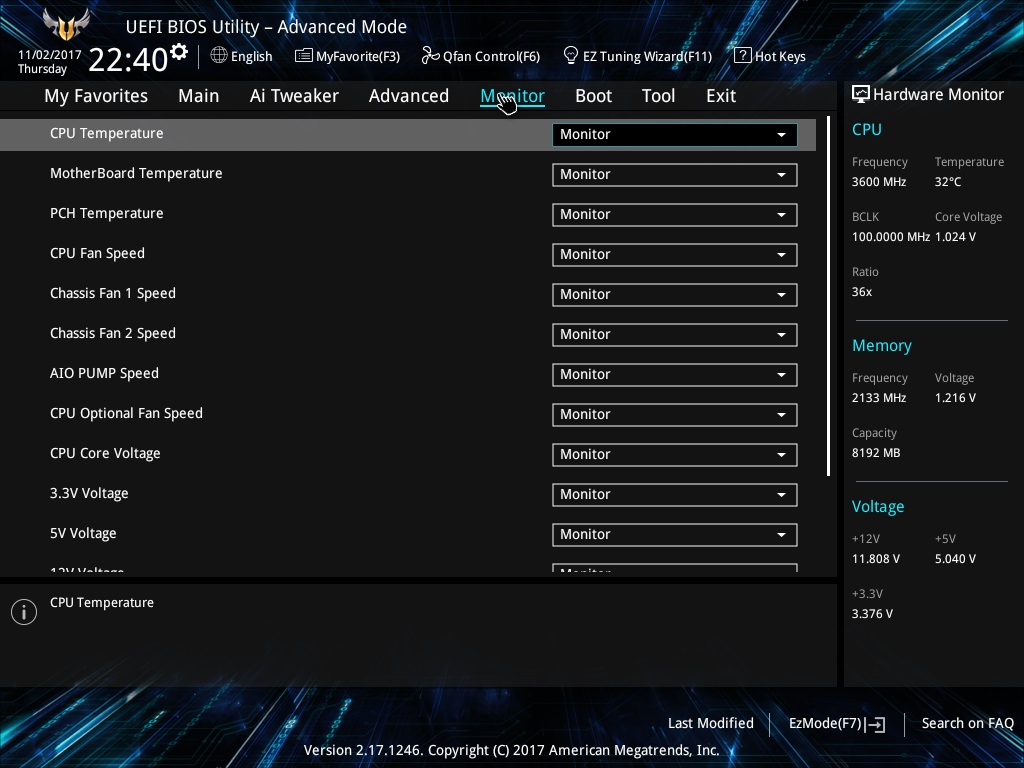Select the CPU Core Voltage label
Screen dimensions: 1024x768
(105, 453)
